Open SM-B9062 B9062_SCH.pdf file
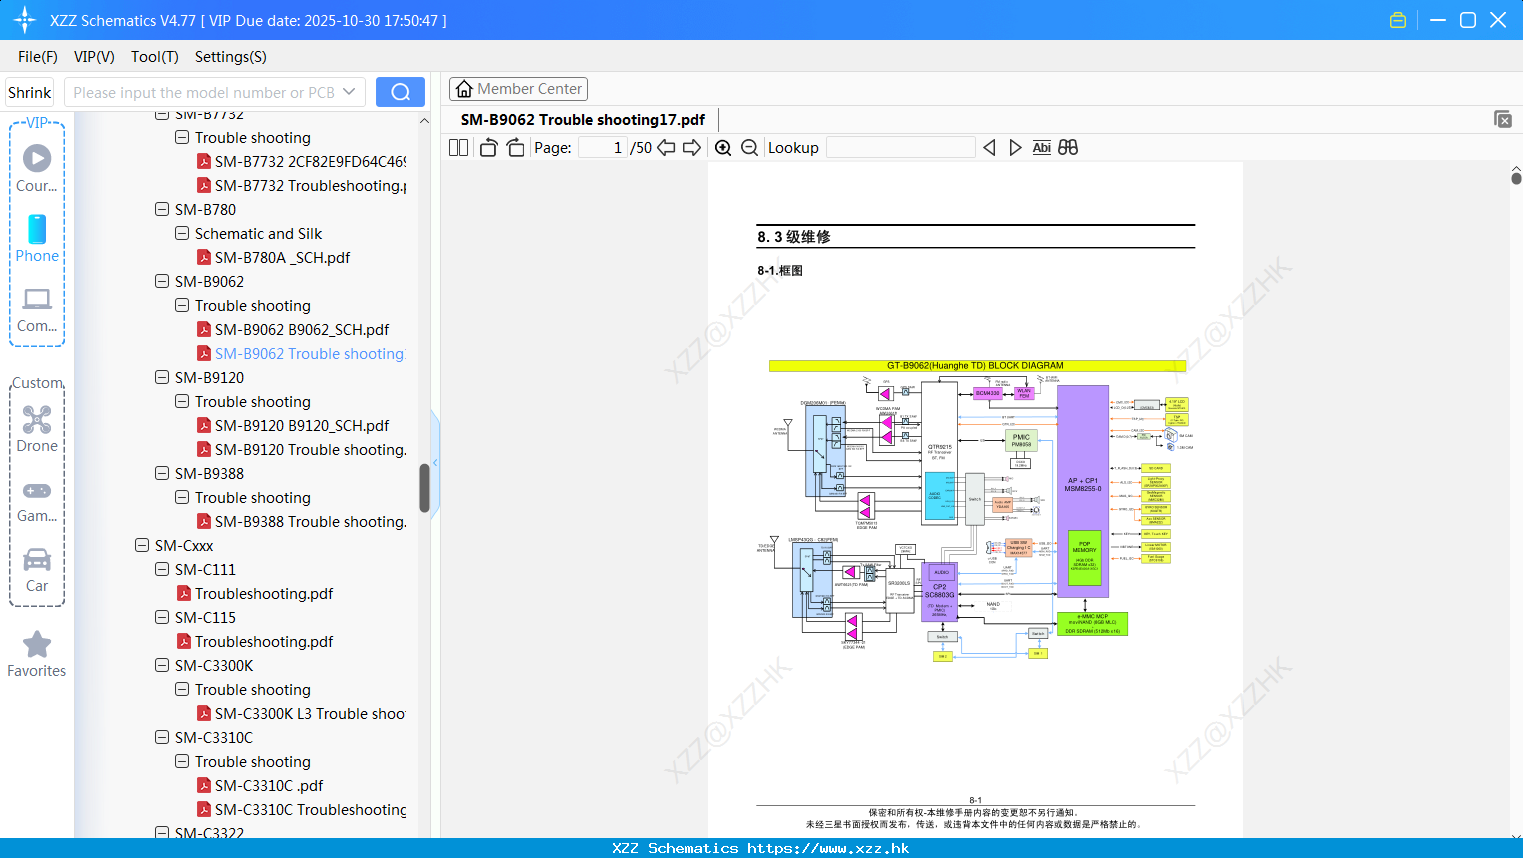Image resolution: width=1523 pixels, height=858 pixels. [302, 329]
